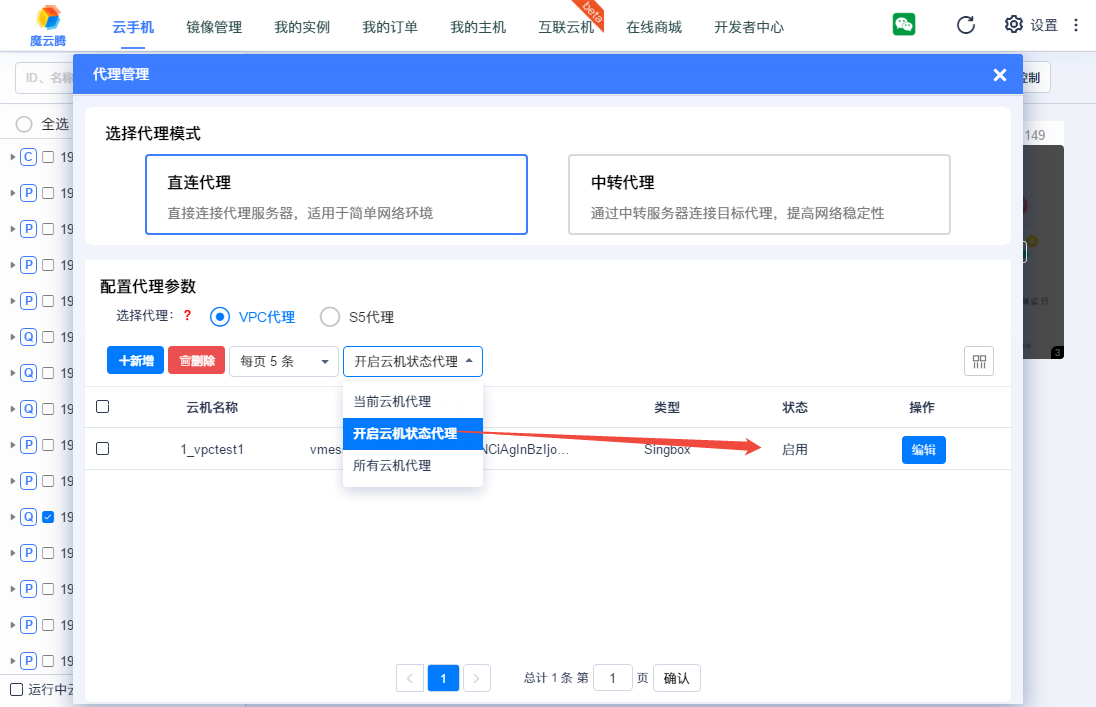
Task: Open the three-dot more options menu
Action: click(x=1076, y=25)
